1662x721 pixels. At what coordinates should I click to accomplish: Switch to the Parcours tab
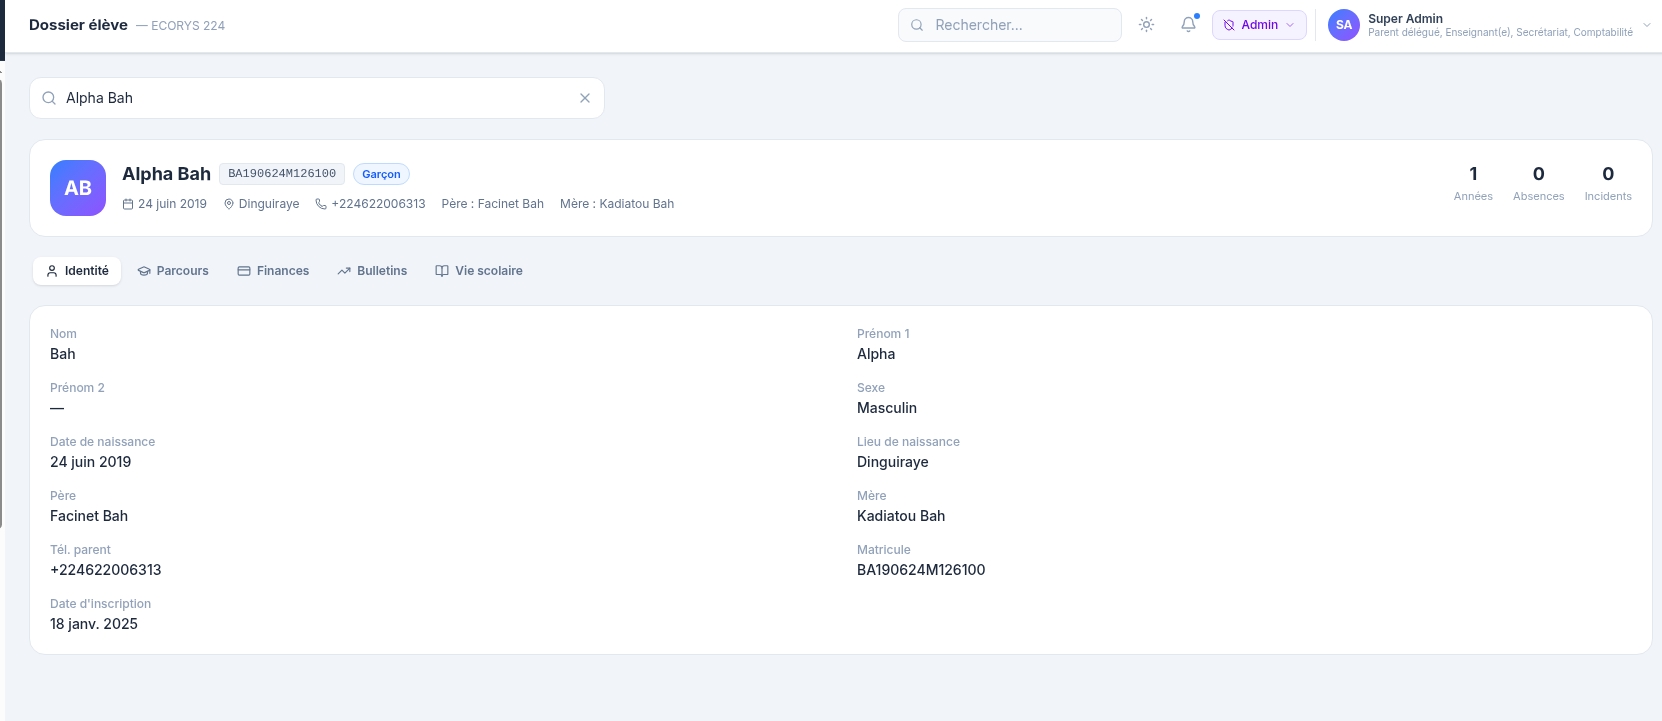[x=173, y=271]
